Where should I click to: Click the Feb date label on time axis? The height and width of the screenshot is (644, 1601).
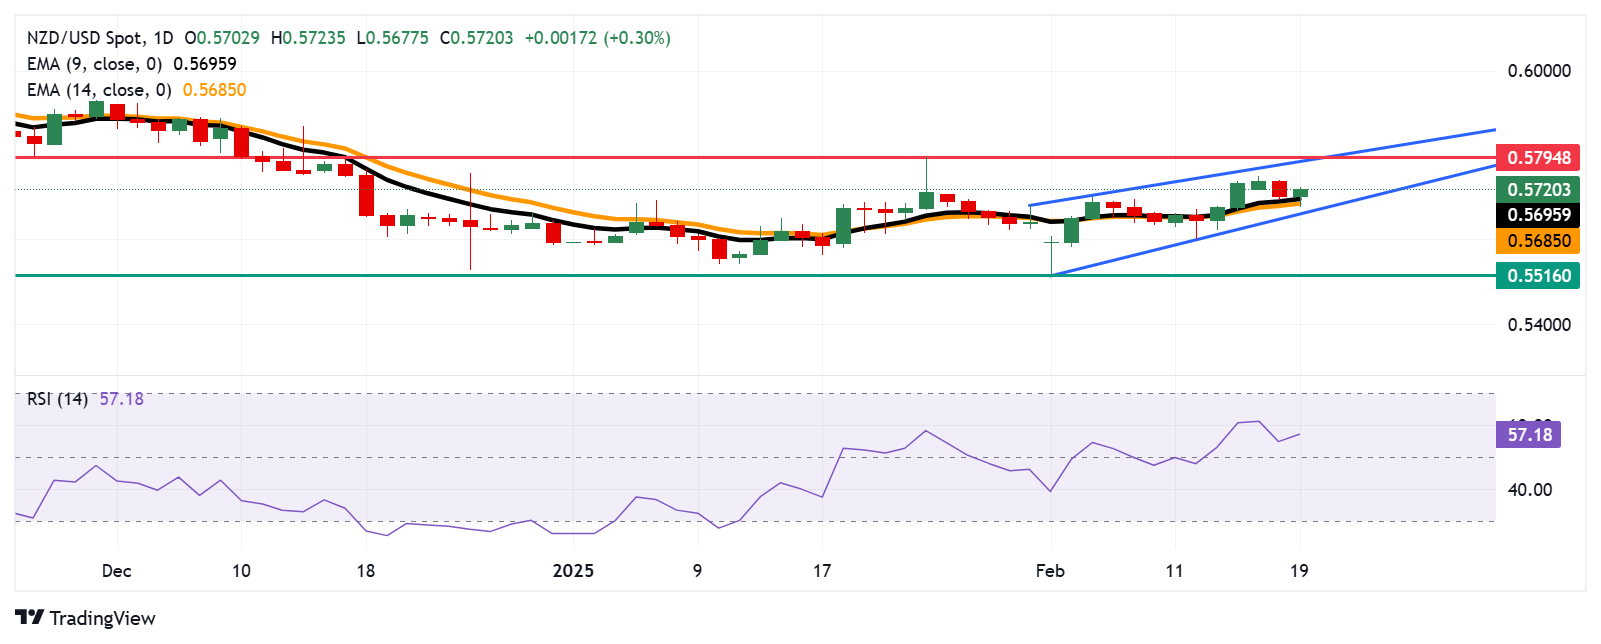[1050, 571]
